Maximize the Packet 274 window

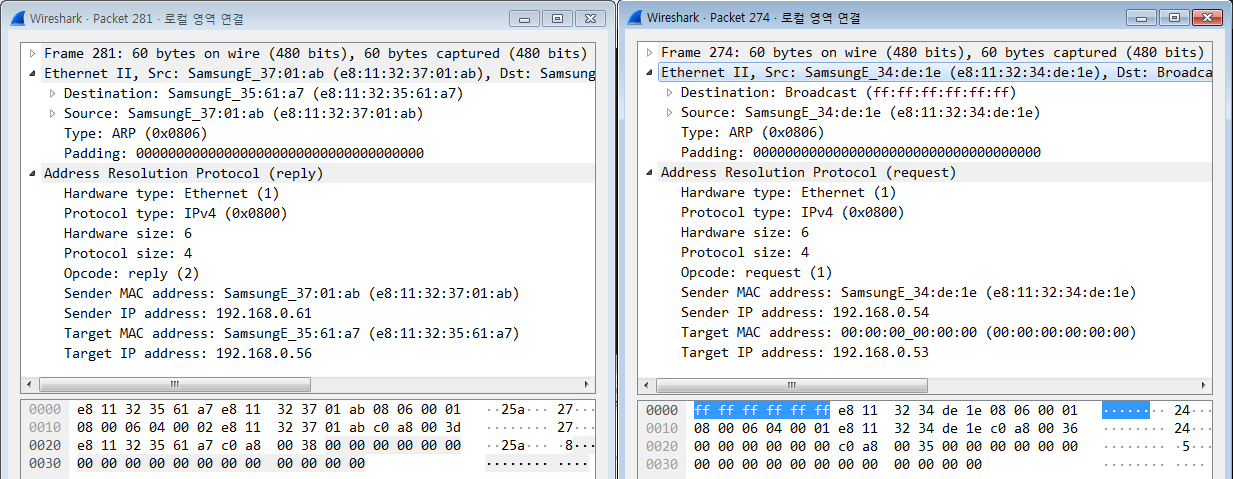[x=1174, y=18]
